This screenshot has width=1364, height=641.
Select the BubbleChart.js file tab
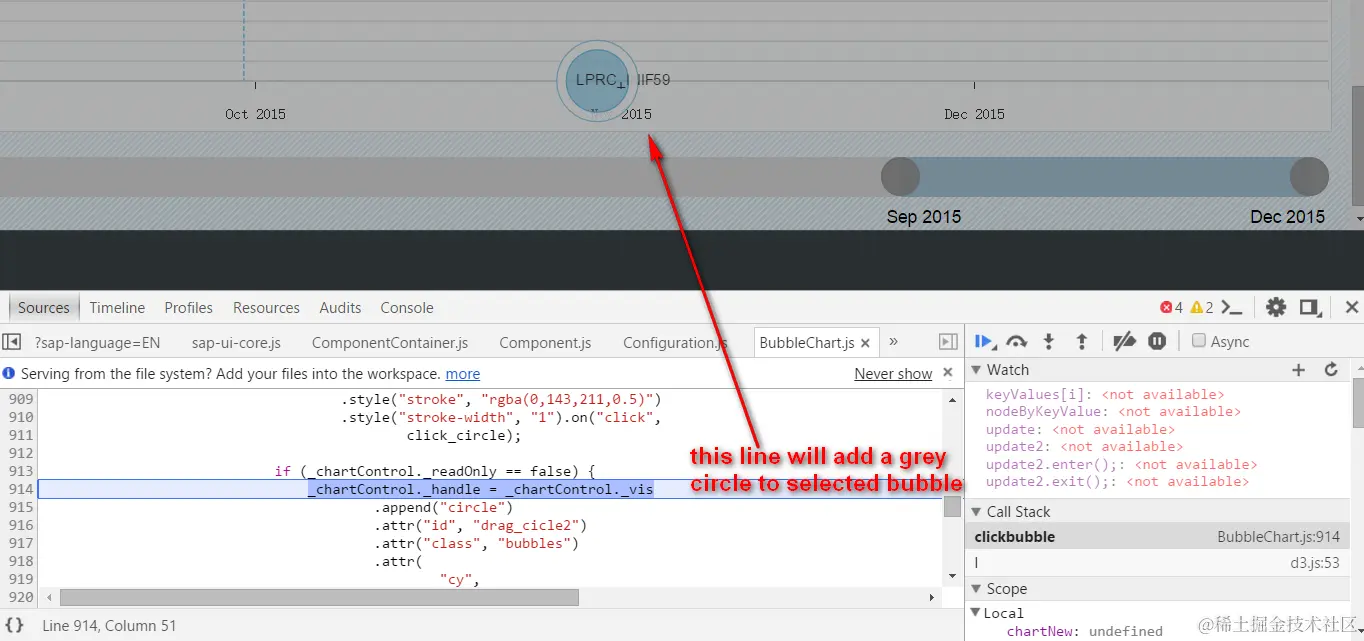(x=807, y=342)
